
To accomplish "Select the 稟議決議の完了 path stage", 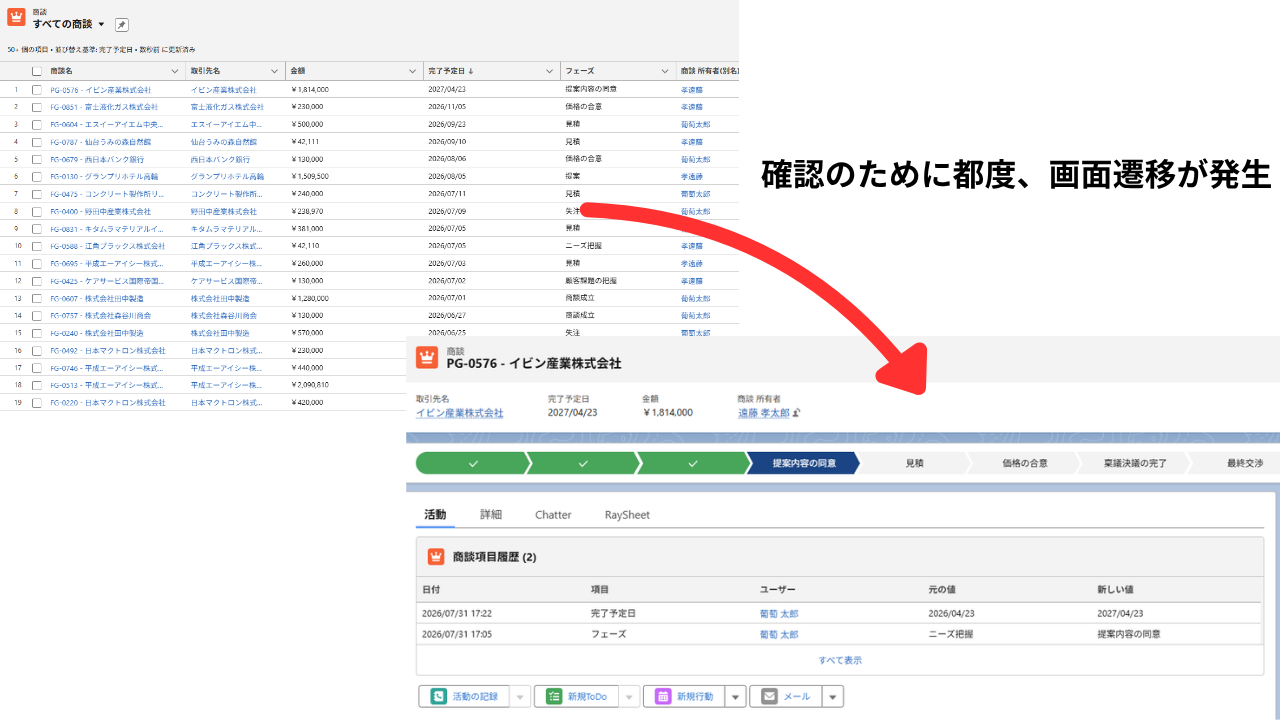I will click(x=1135, y=463).
